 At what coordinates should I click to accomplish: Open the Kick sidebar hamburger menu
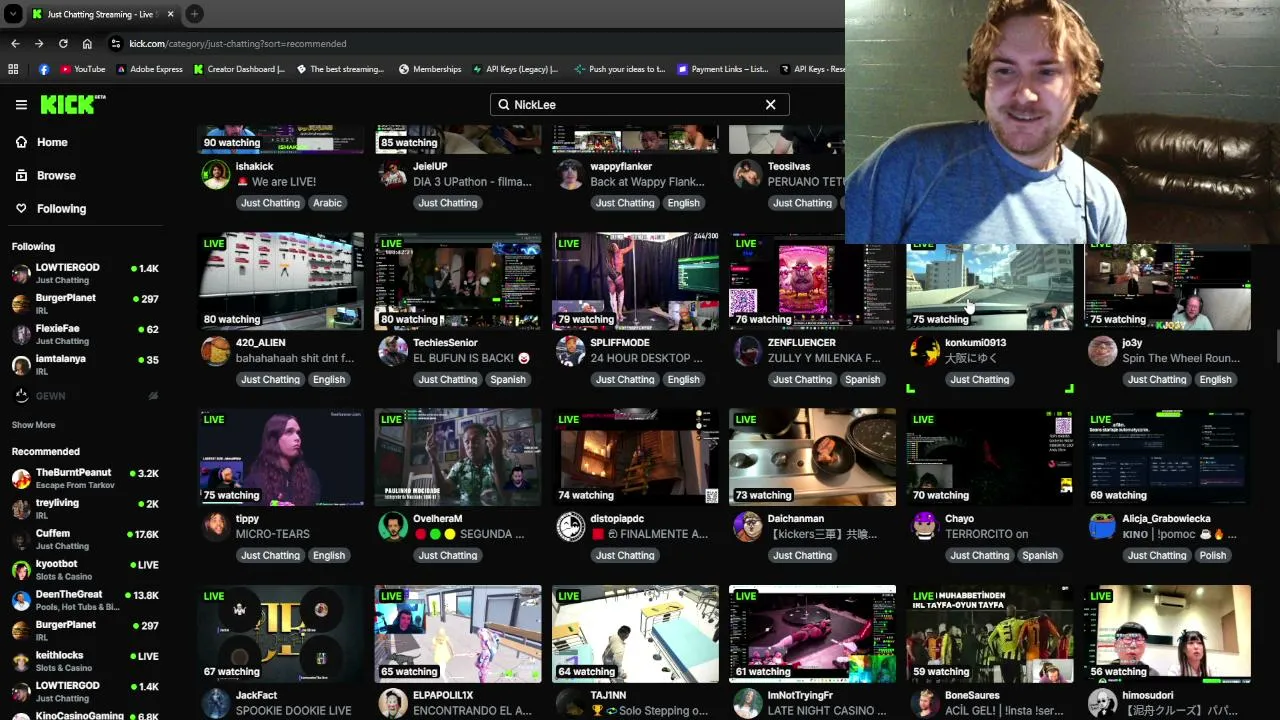point(21,104)
